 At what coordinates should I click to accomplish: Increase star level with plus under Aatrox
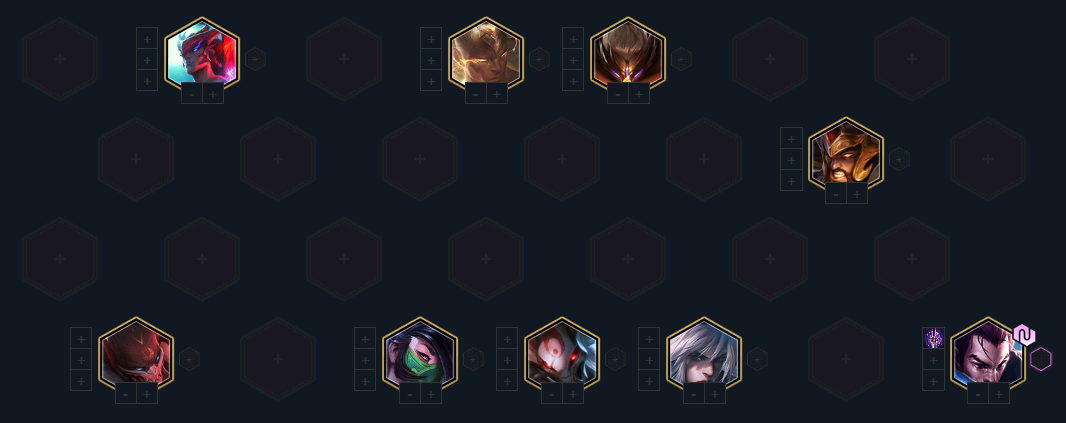[147, 394]
